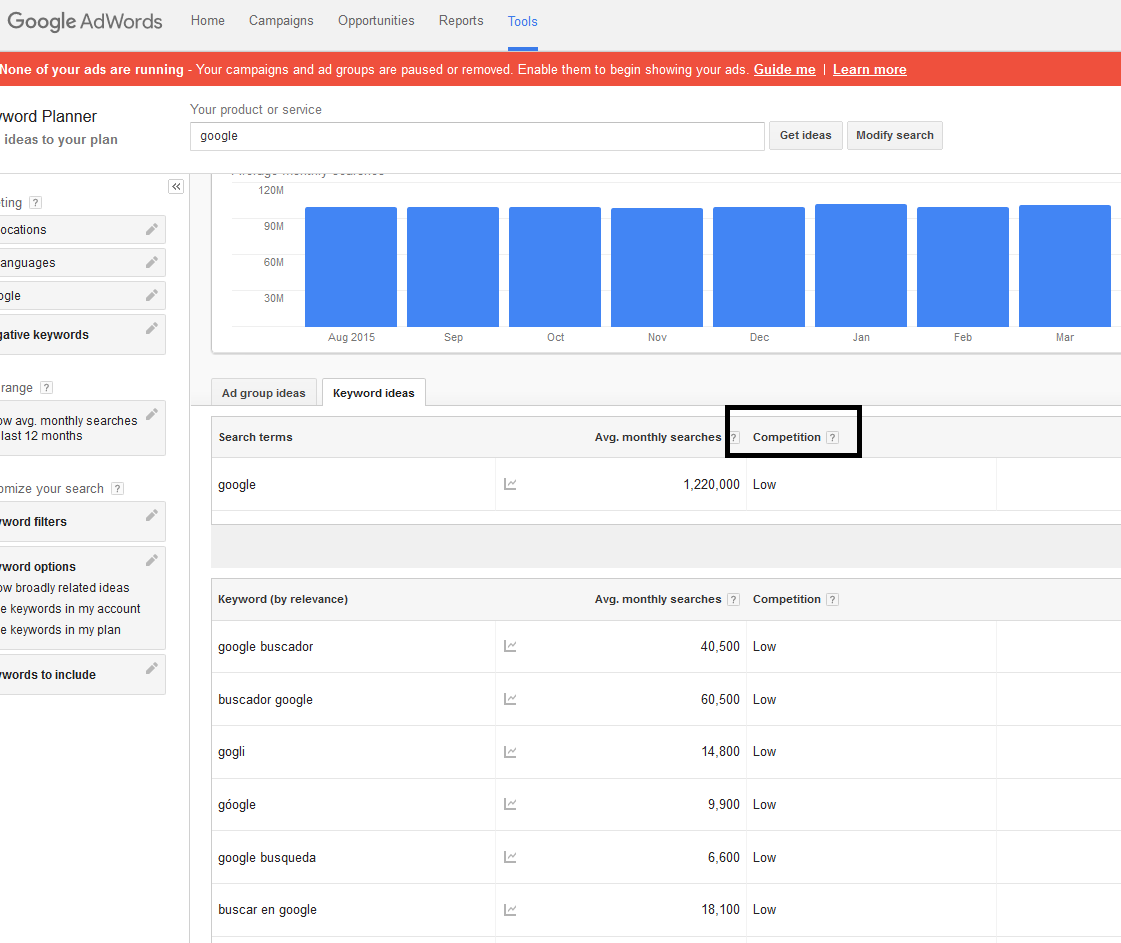Click the pencil icon in the keywords to include box

(152, 668)
